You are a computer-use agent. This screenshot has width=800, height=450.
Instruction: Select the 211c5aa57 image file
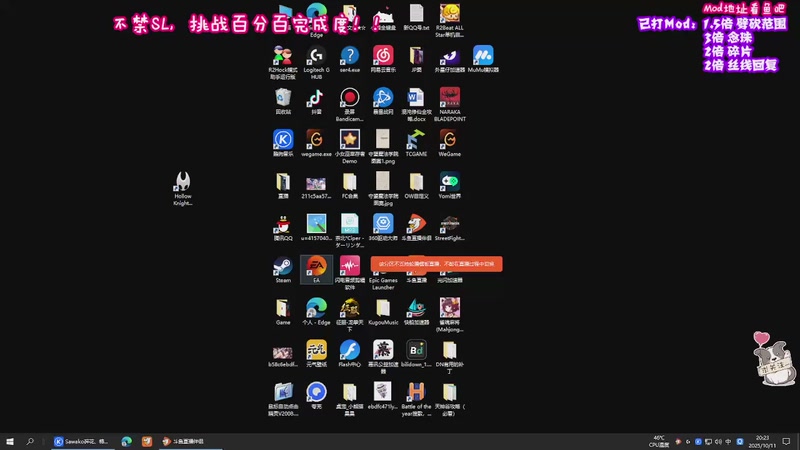(316, 185)
